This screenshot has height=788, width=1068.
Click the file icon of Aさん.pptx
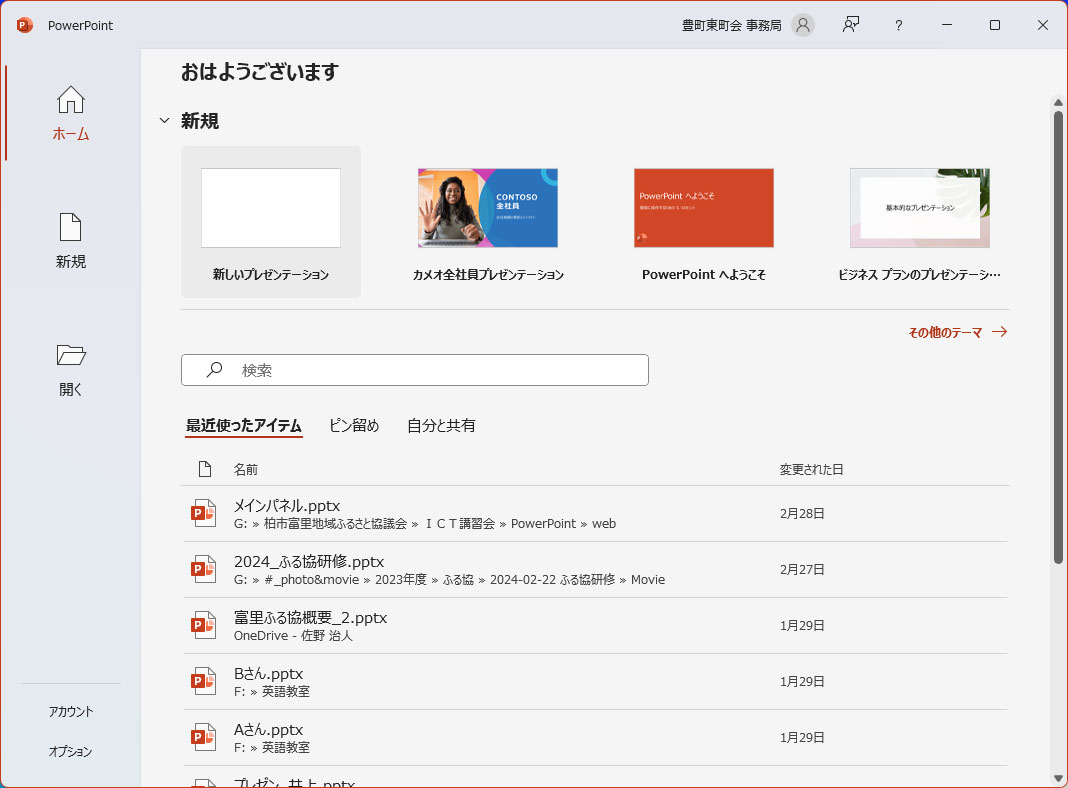pos(204,737)
